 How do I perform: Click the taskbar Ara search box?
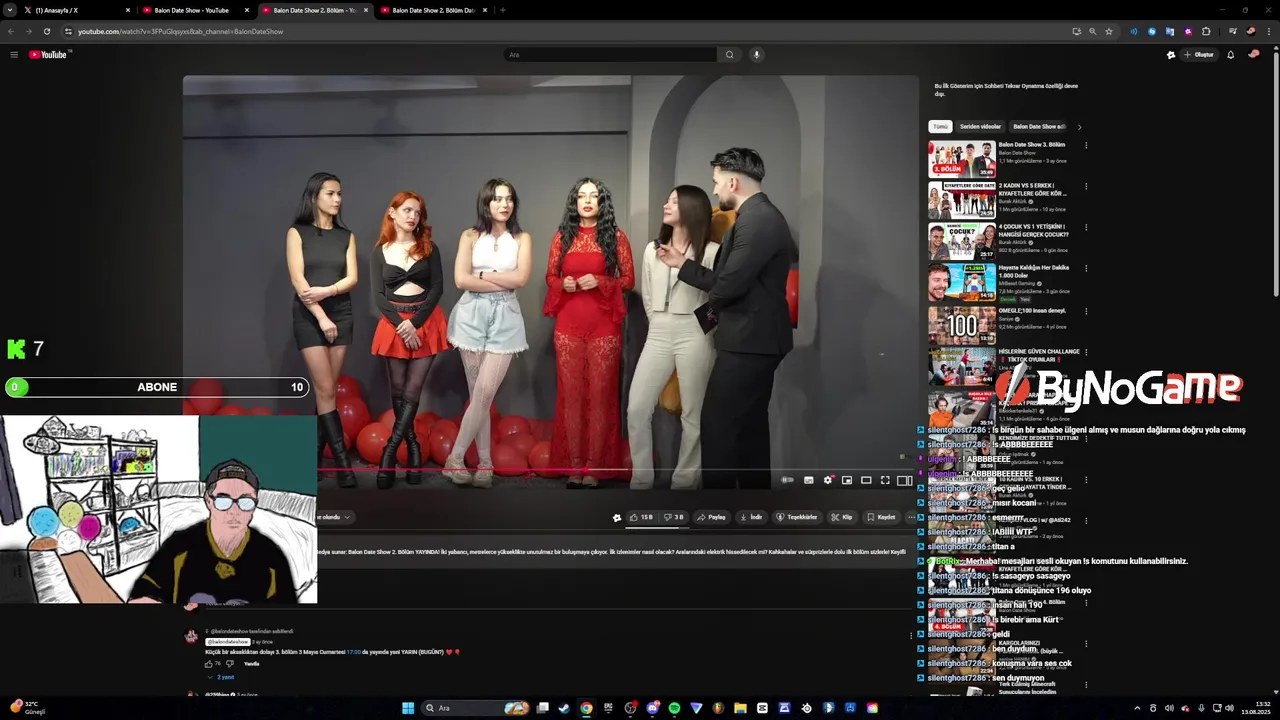476,708
